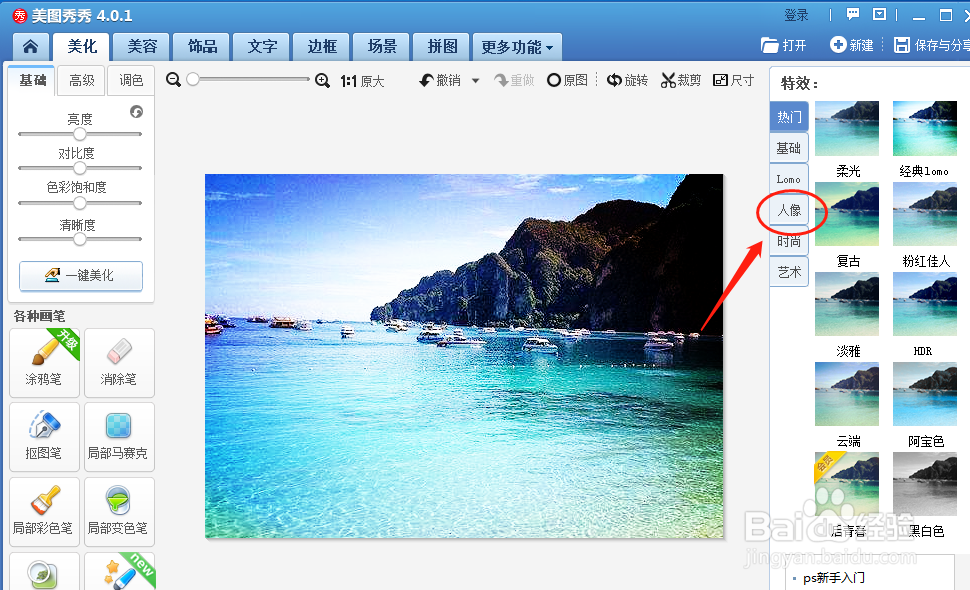This screenshot has width=970, height=590.
Task: Select the 人像 effects category
Action: (789, 210)
